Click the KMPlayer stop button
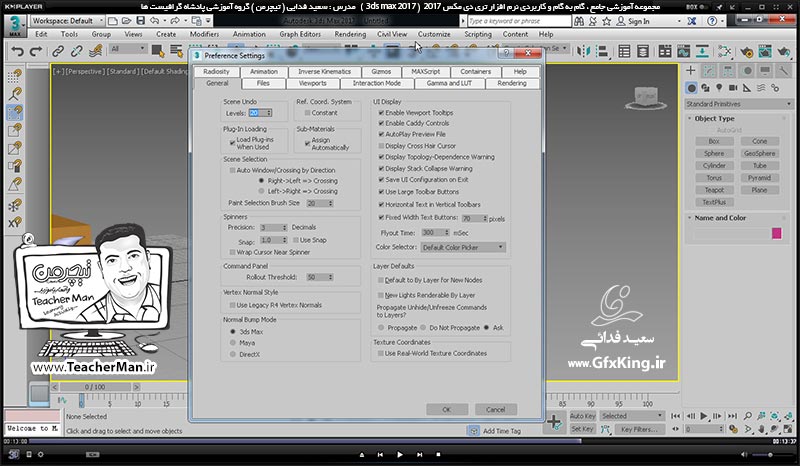 tap(438, 454)
